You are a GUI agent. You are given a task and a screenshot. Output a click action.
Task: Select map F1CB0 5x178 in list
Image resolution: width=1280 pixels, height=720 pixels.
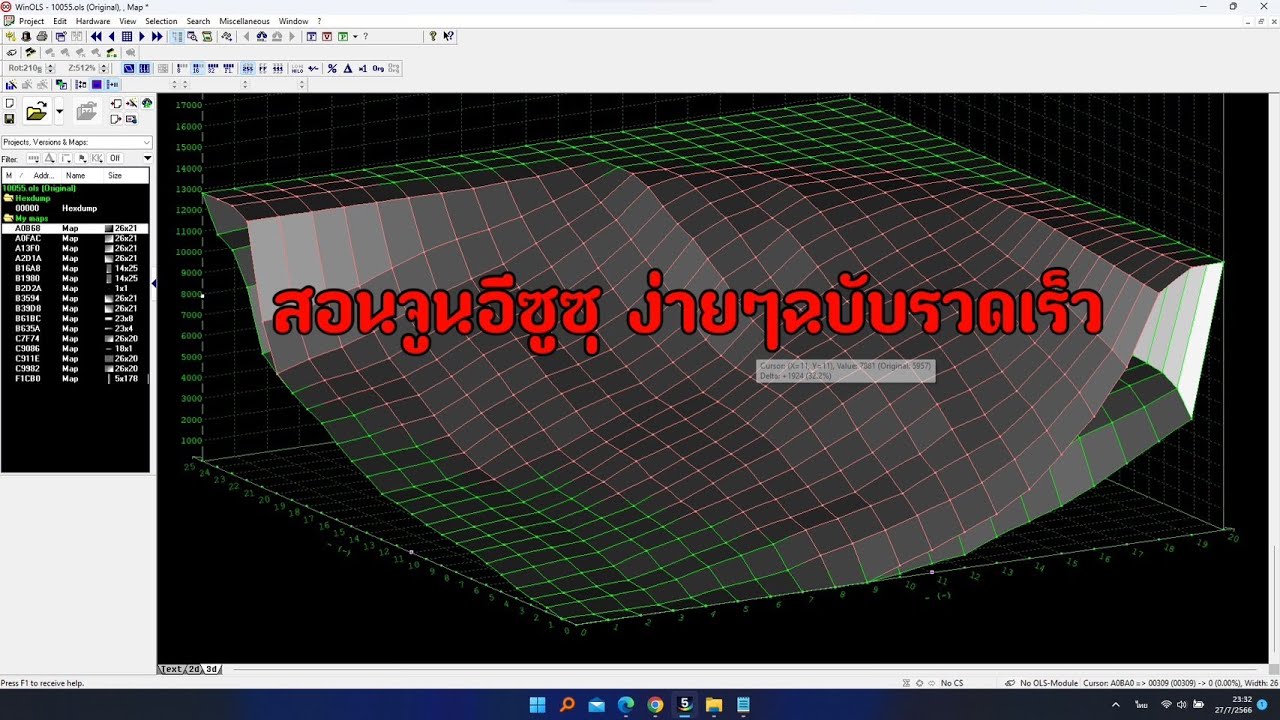(75, 378)
